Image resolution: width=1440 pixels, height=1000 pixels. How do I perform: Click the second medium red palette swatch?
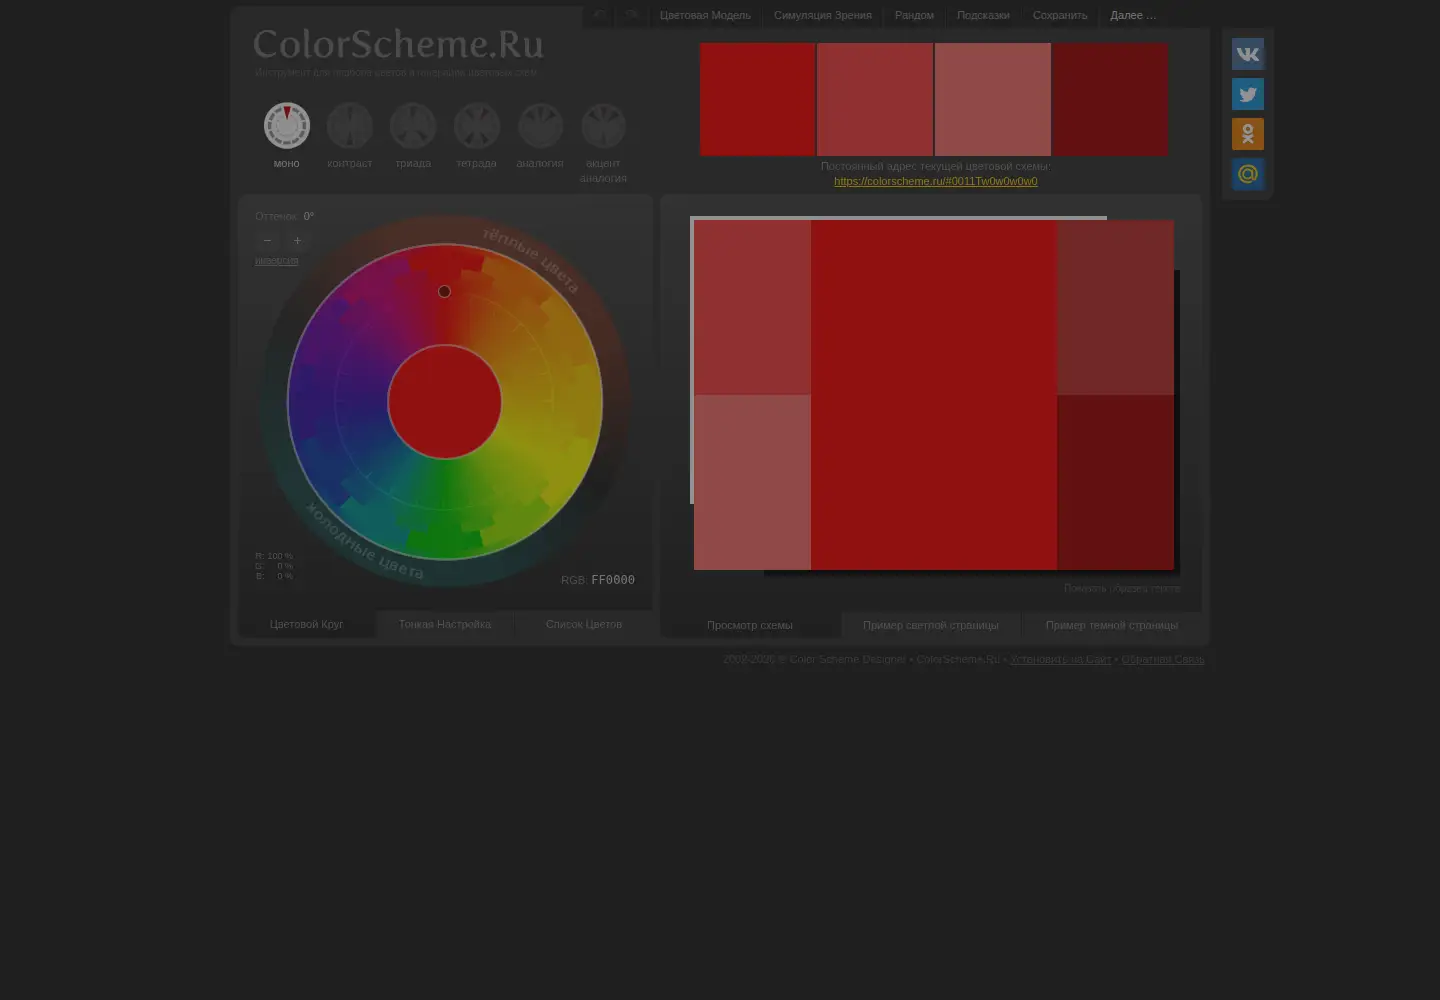(875, 99)
